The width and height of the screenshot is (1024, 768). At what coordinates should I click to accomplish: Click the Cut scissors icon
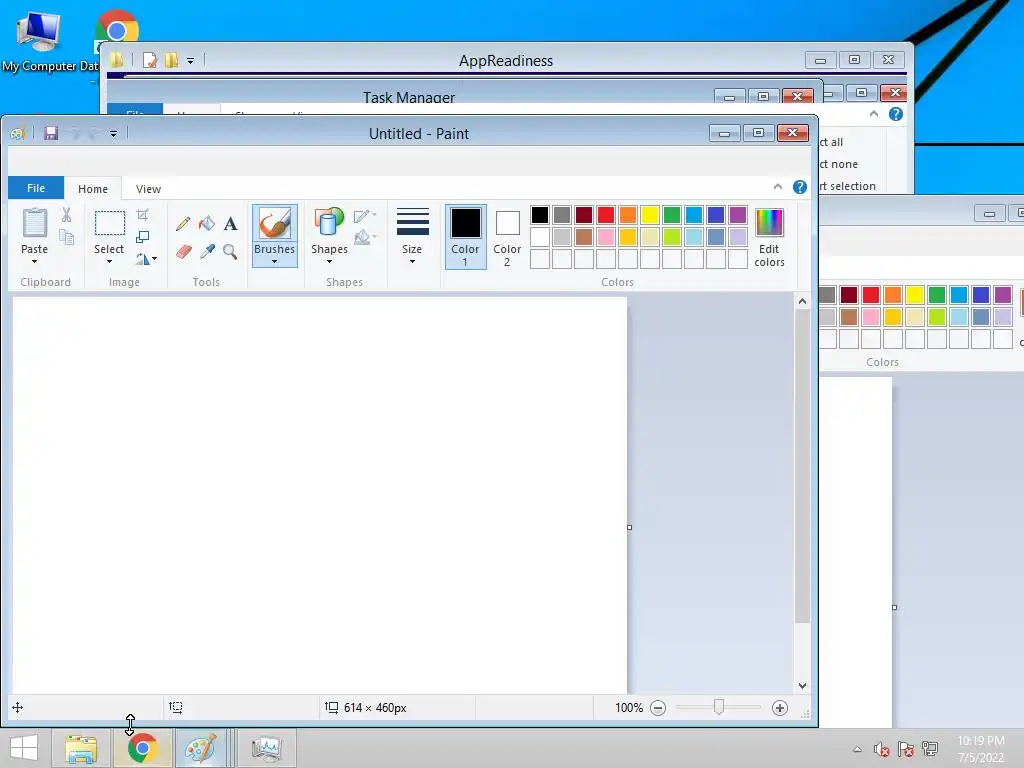click(66, 215)
